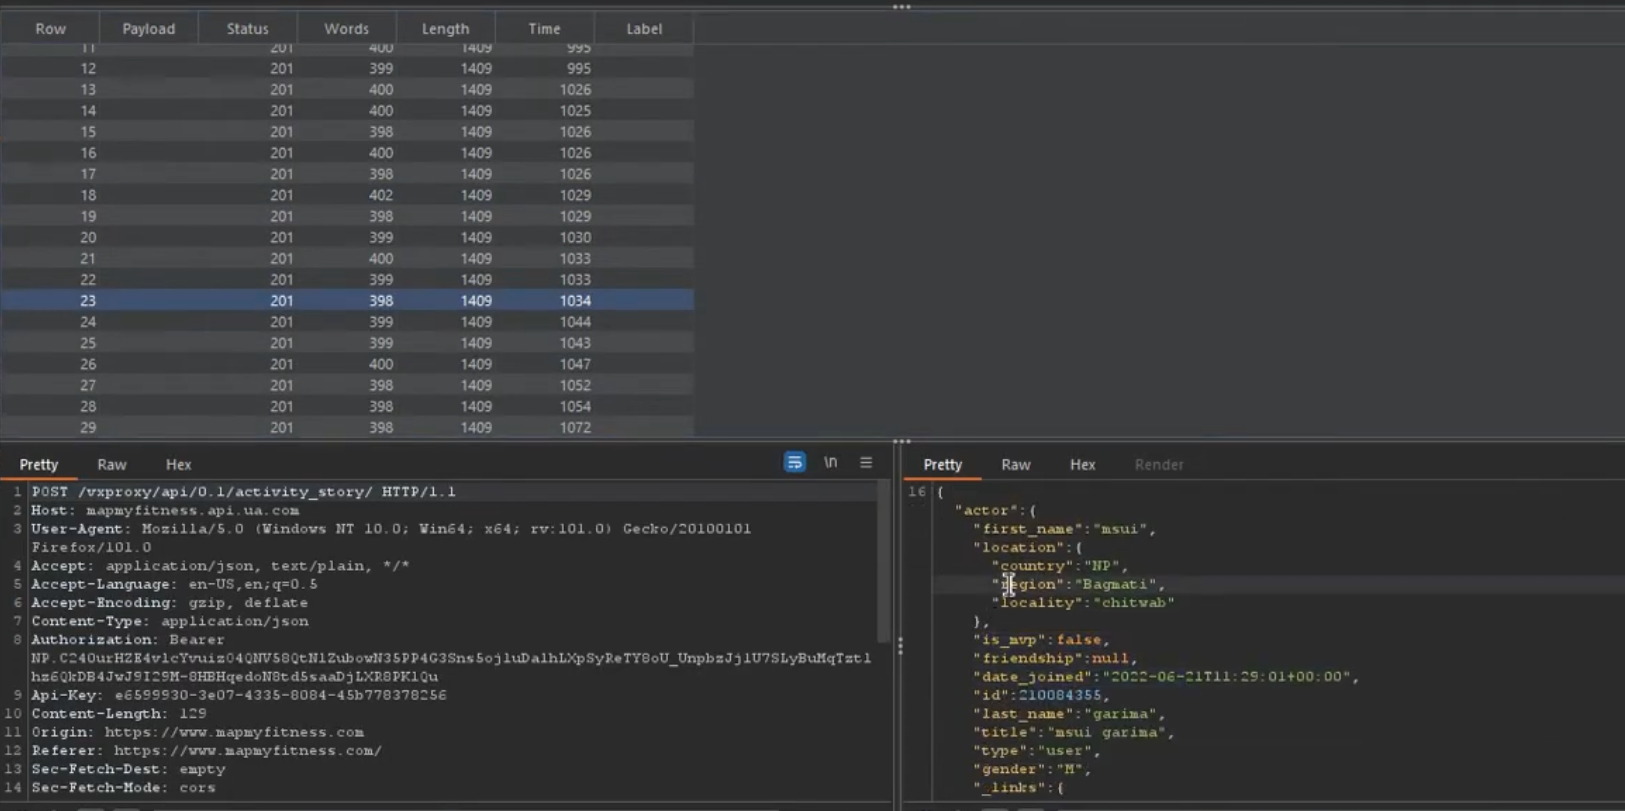Sort results by Time column header
Screen dimensions: 1625x811
point(544,29)
